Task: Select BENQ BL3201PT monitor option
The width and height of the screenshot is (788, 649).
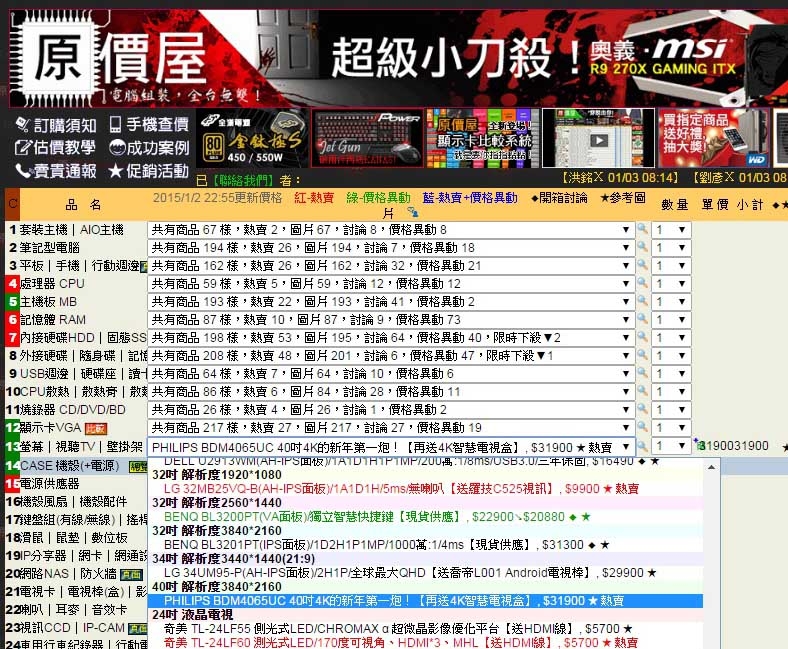Action: (x=386, y=545)
